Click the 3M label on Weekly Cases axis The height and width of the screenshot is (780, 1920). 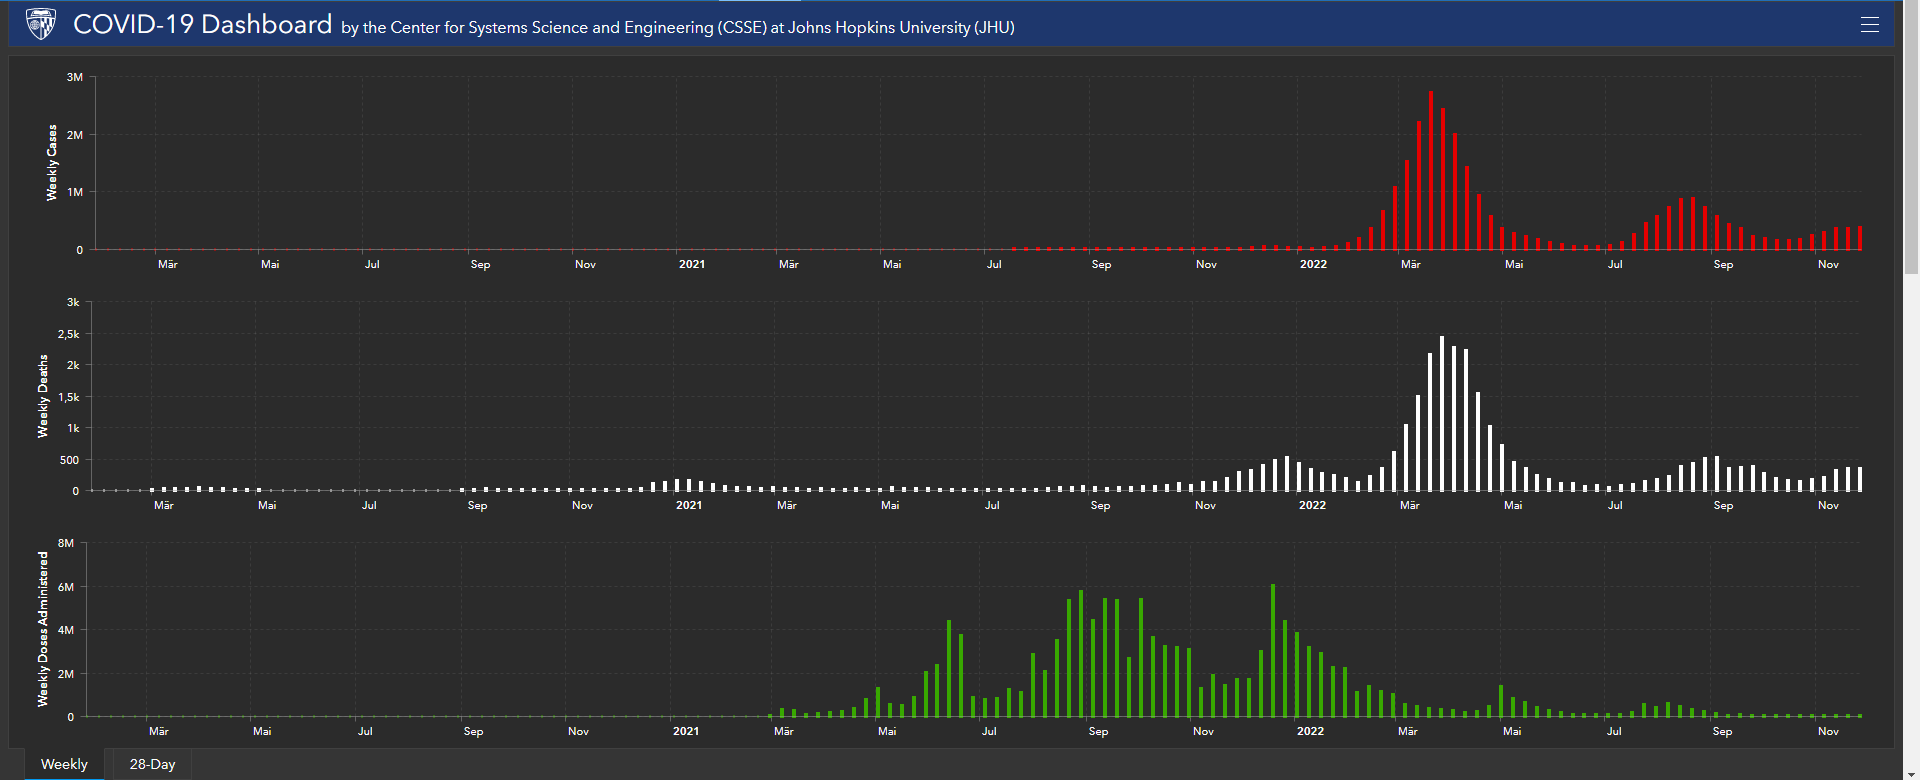click(75, 77)
